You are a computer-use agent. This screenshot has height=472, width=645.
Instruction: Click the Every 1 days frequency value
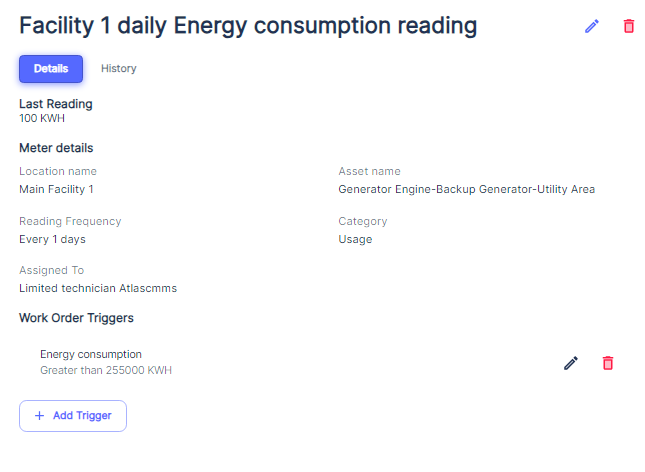(53, 239)
